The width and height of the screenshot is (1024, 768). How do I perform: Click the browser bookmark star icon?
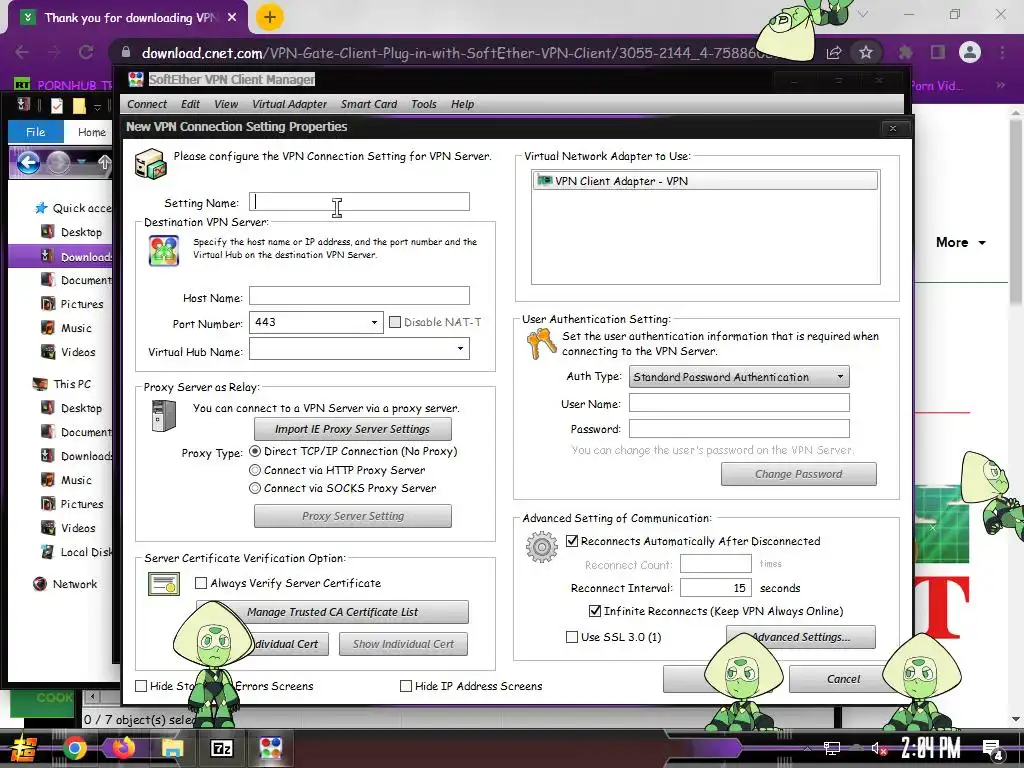coord(865,52)
